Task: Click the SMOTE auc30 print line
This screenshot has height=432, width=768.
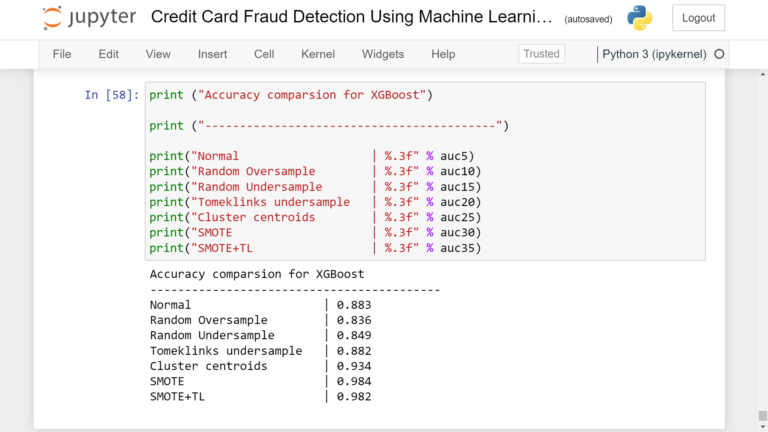Action: [x=315, y=233]
